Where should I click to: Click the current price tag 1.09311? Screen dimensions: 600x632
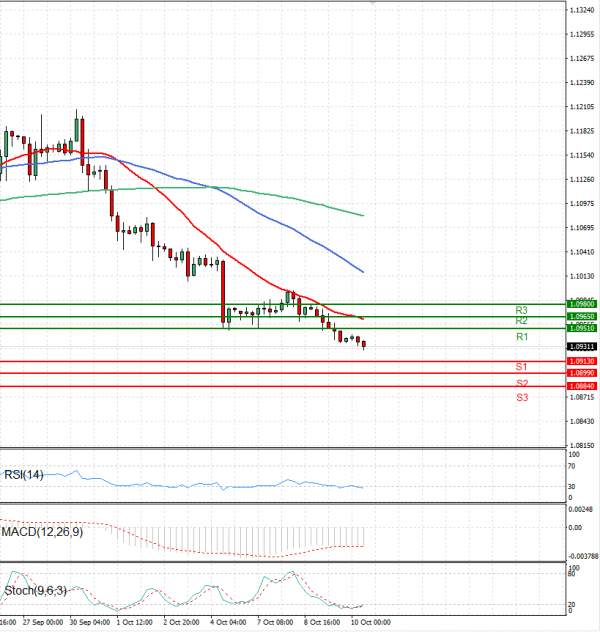click(582, 346)
